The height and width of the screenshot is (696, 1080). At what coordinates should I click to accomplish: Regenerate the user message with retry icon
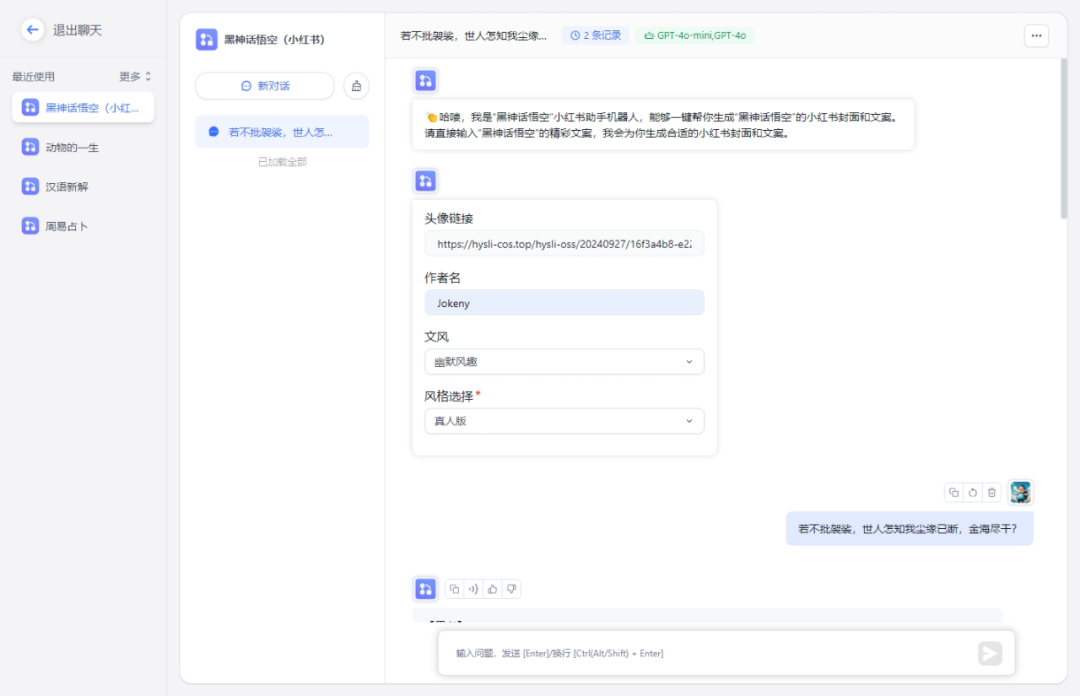973,492
